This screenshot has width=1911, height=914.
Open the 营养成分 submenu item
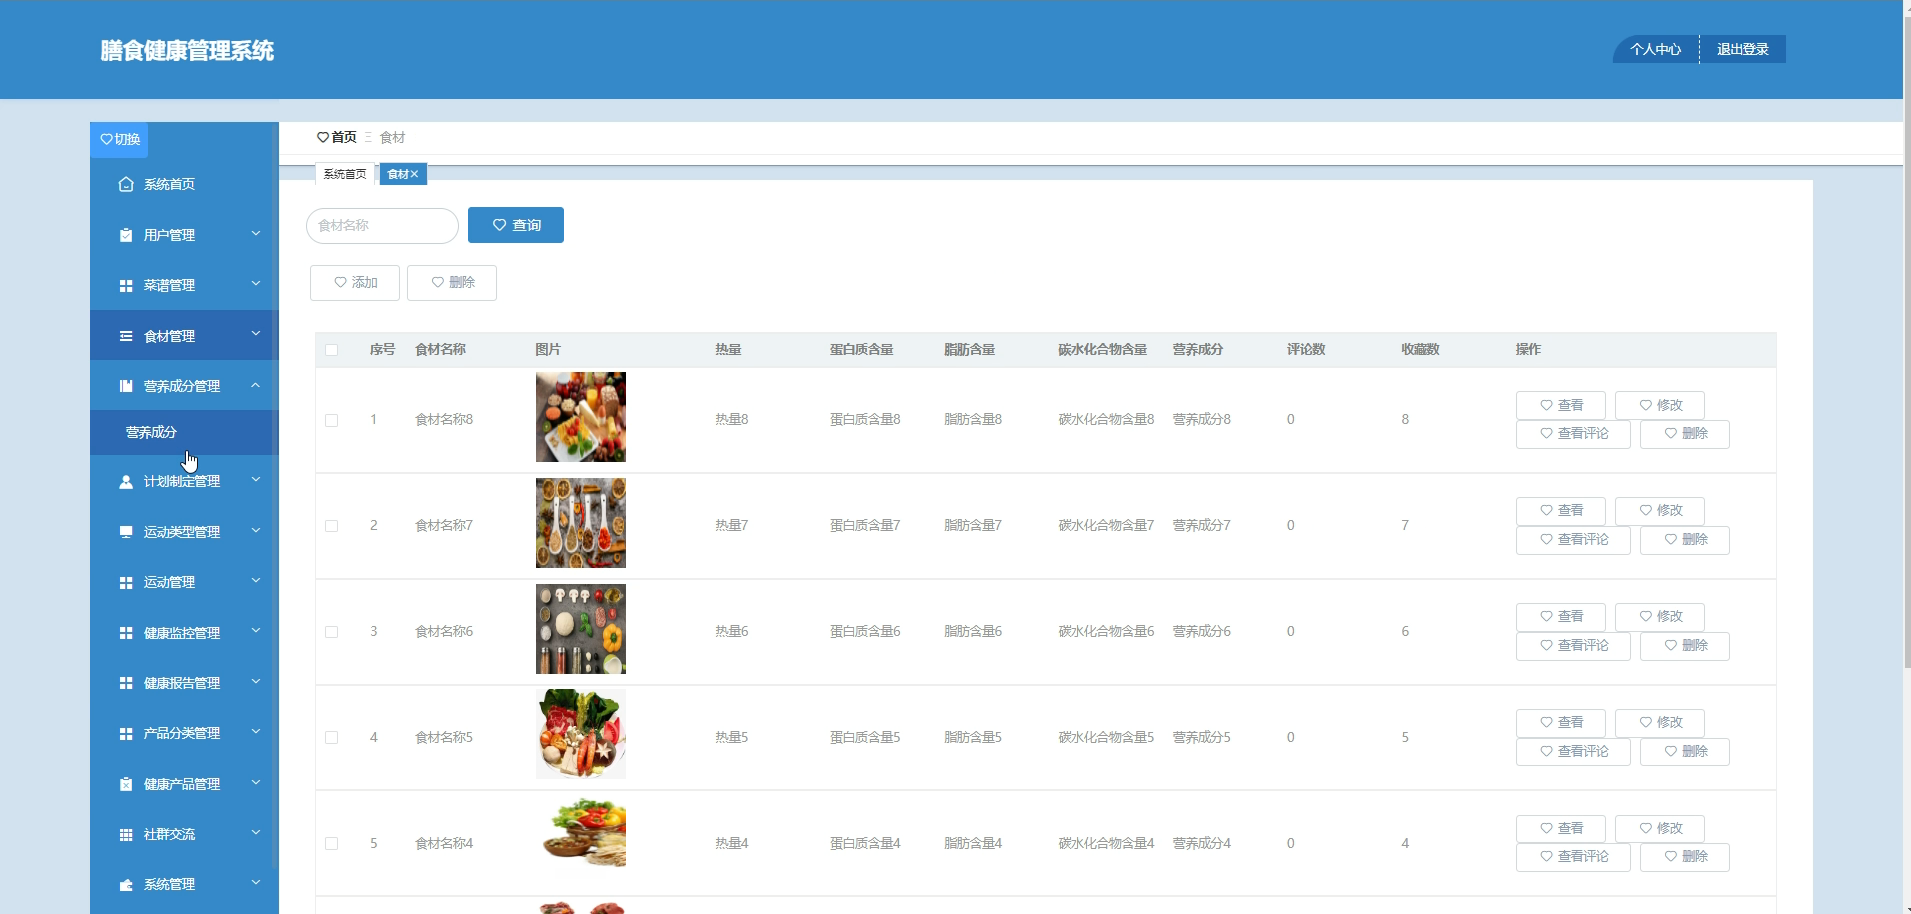click(x=184, y=432)
